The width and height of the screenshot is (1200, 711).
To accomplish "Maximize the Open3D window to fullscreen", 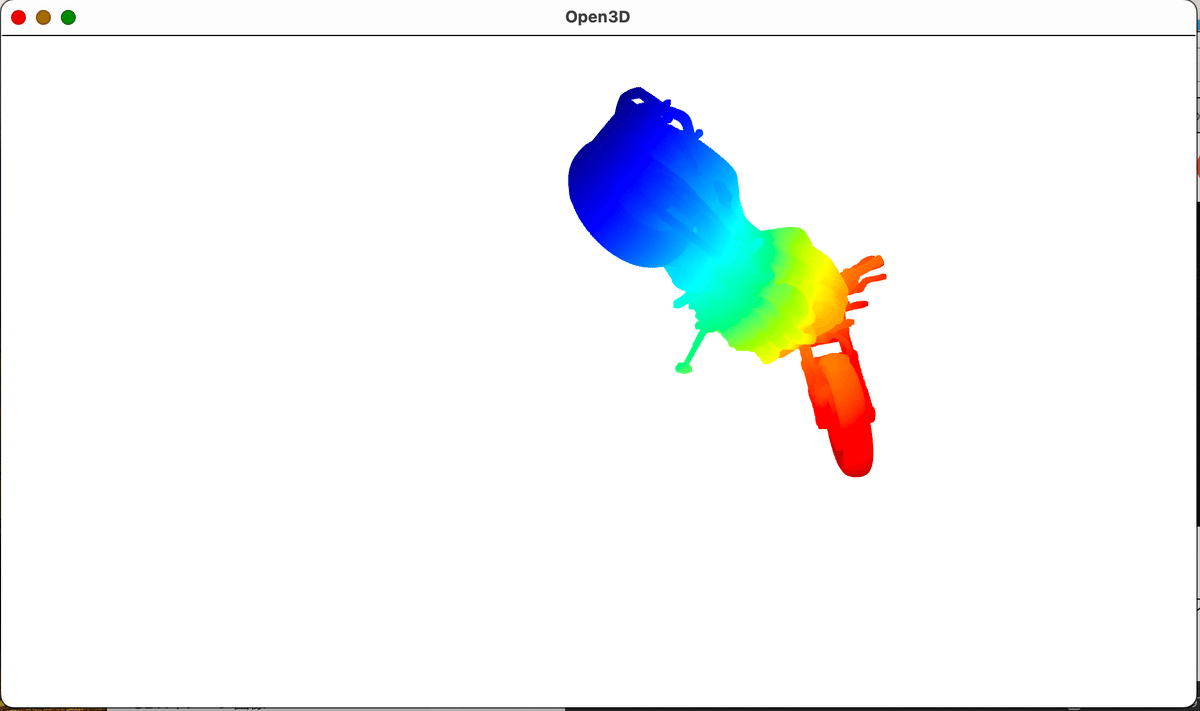I will (68, 16).
